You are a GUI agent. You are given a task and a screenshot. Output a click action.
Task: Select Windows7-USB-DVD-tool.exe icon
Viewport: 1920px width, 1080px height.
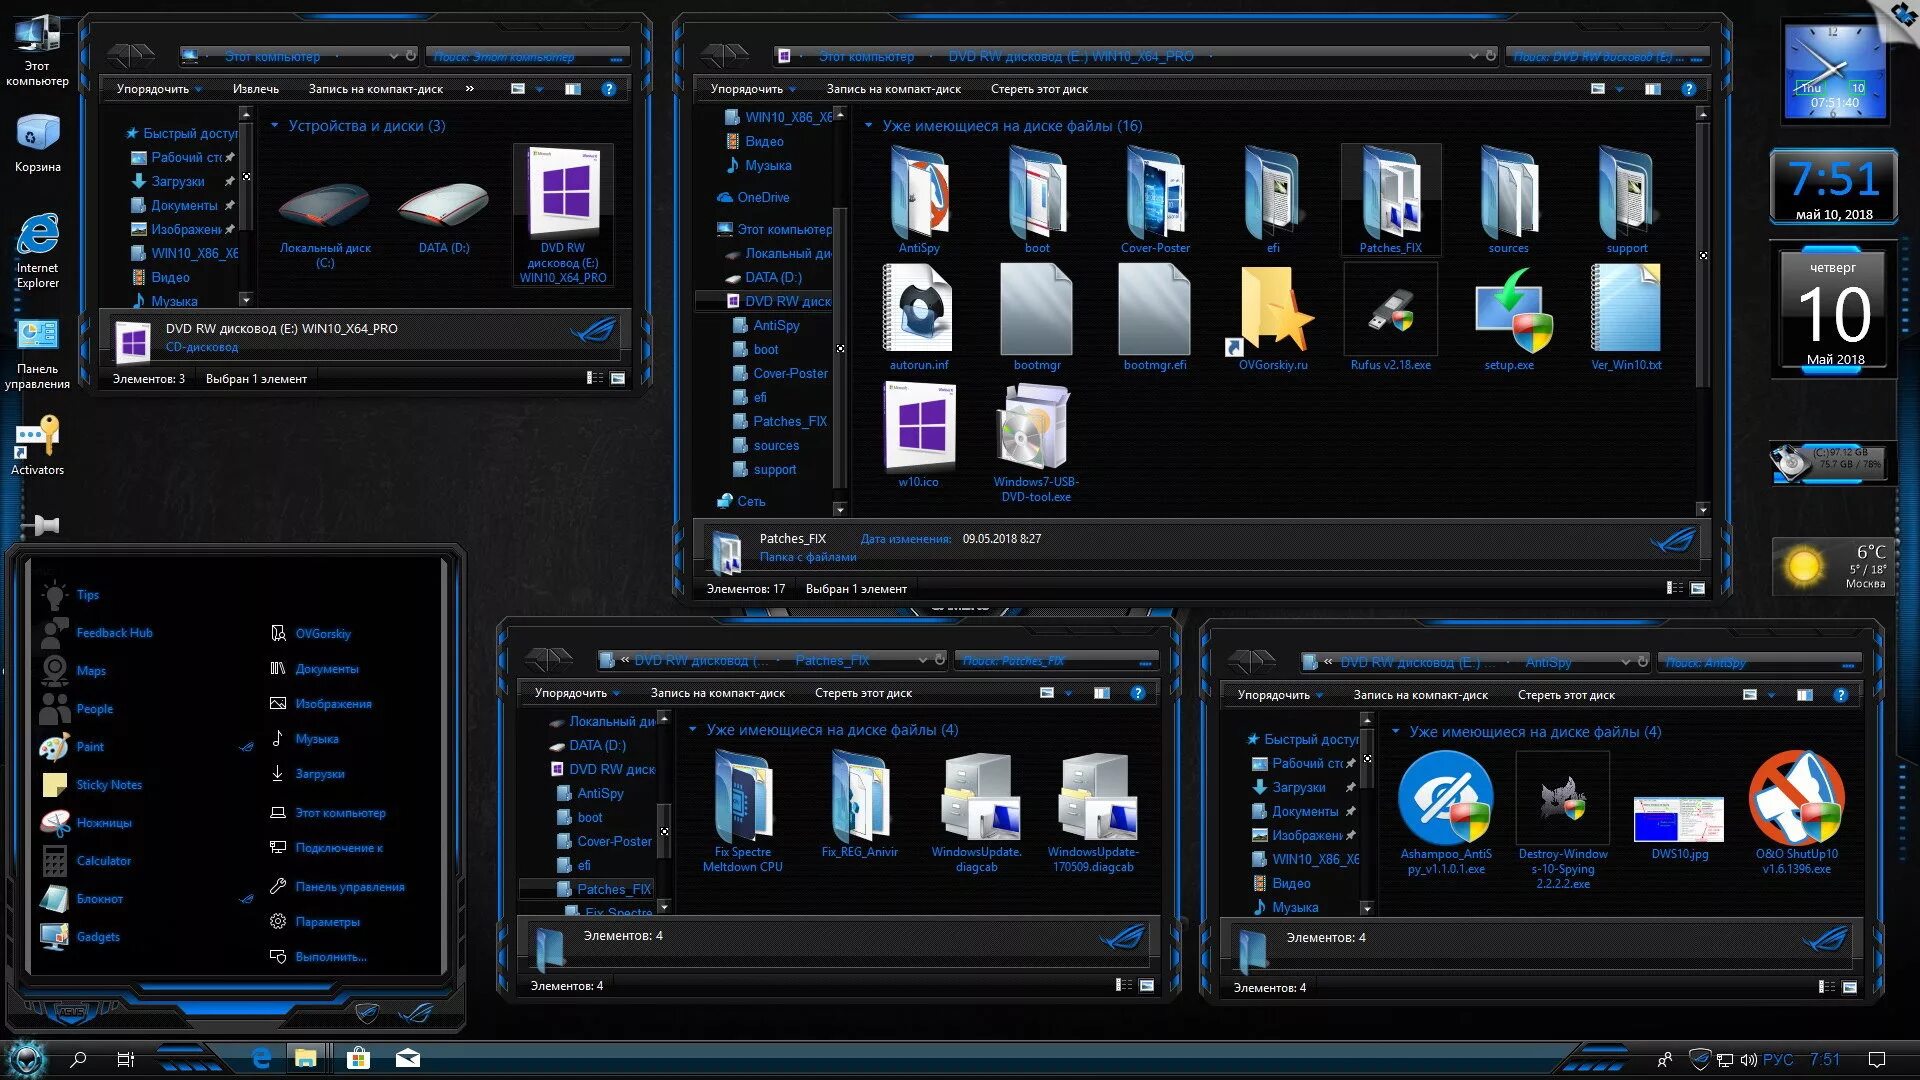point(1036,442)
